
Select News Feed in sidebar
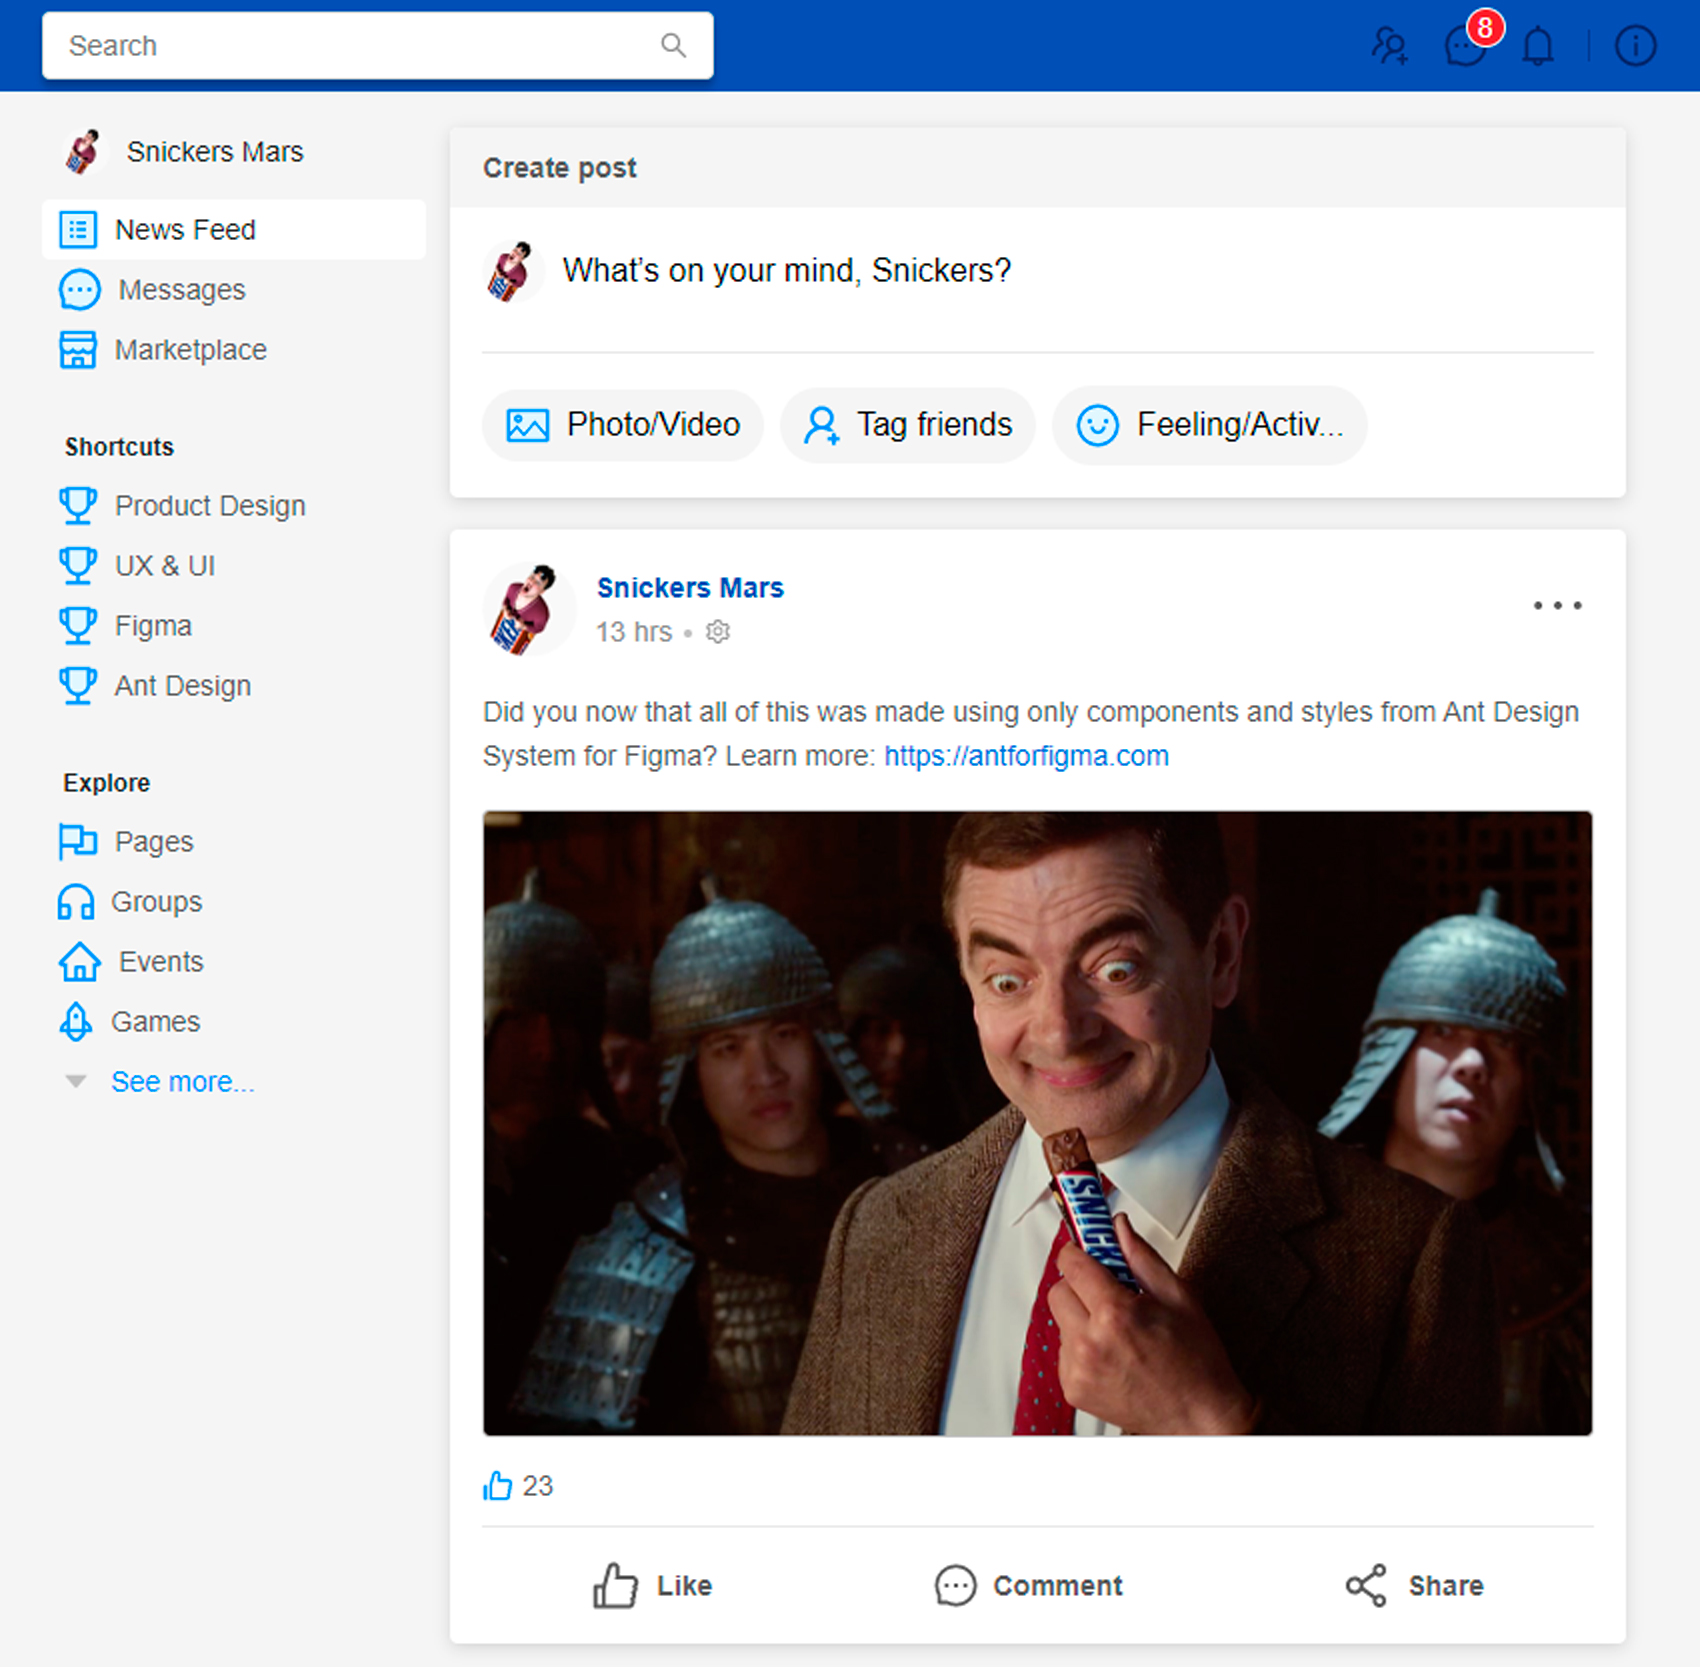point(234,230)
